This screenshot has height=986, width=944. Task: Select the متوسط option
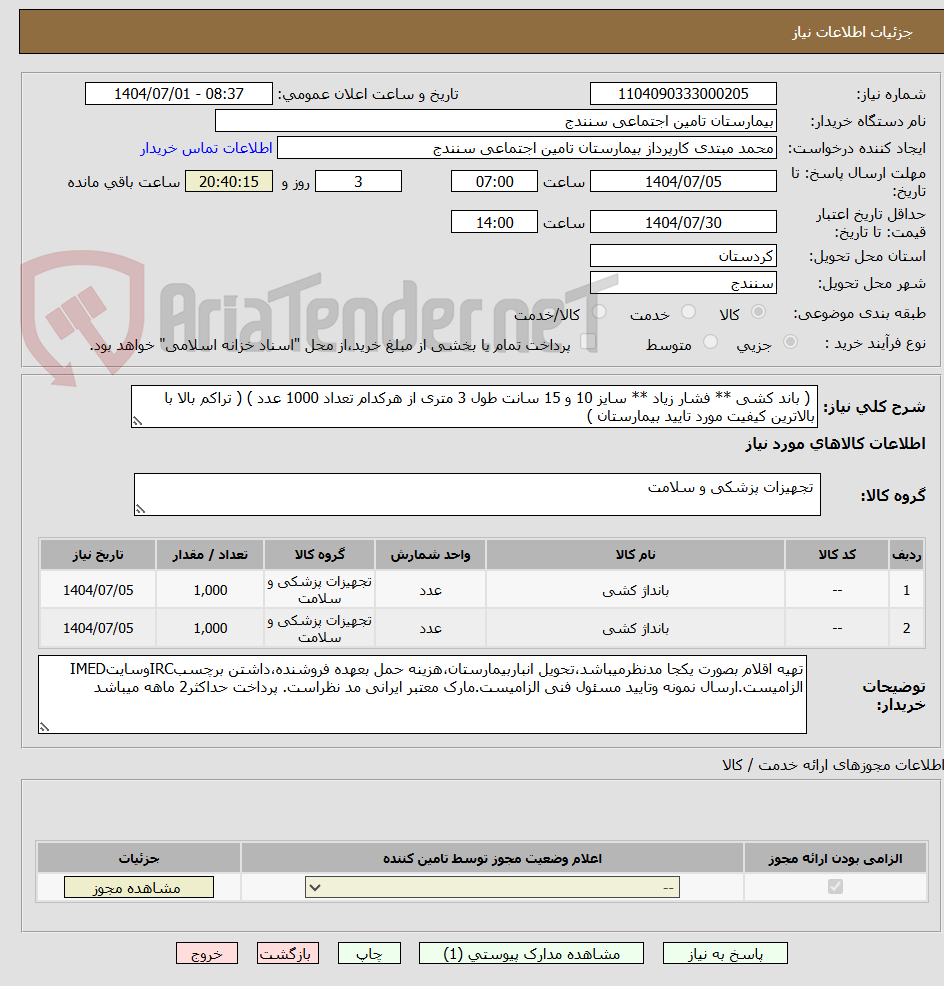710,340
